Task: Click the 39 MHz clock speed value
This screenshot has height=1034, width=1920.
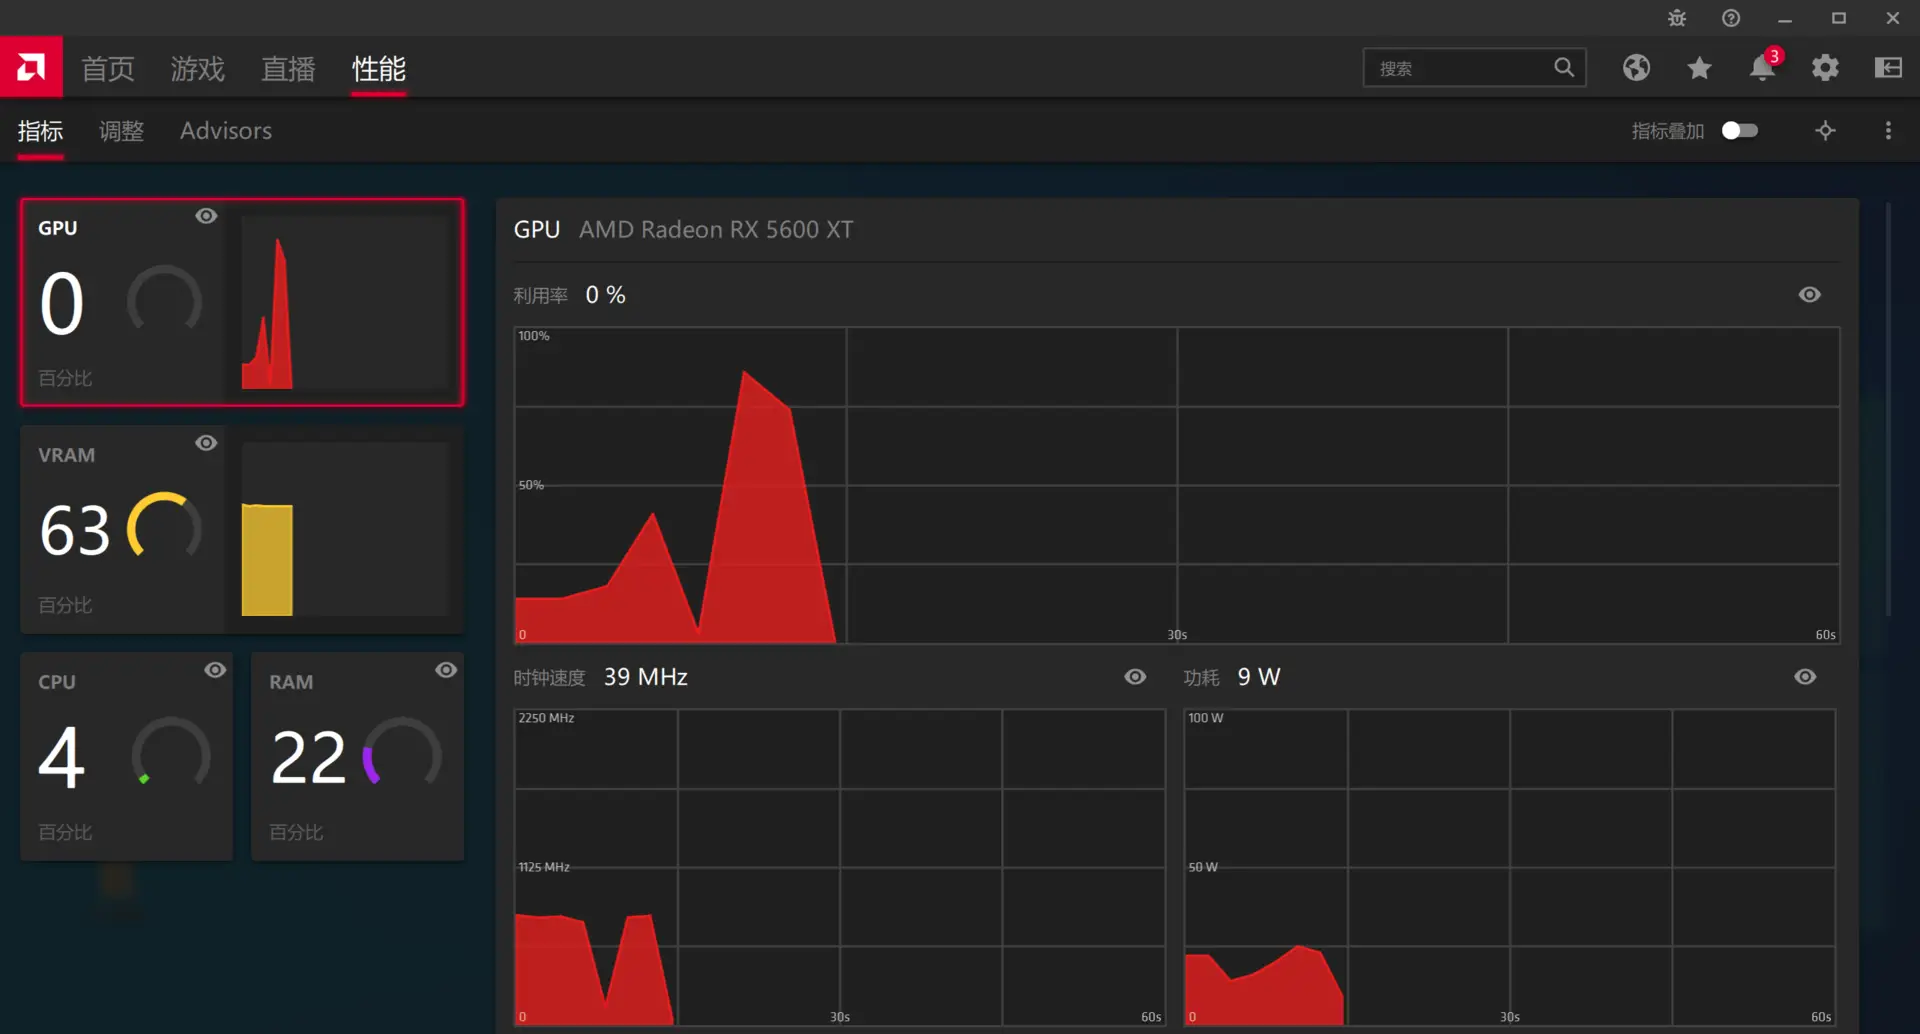Action: [x=645, y=677]
